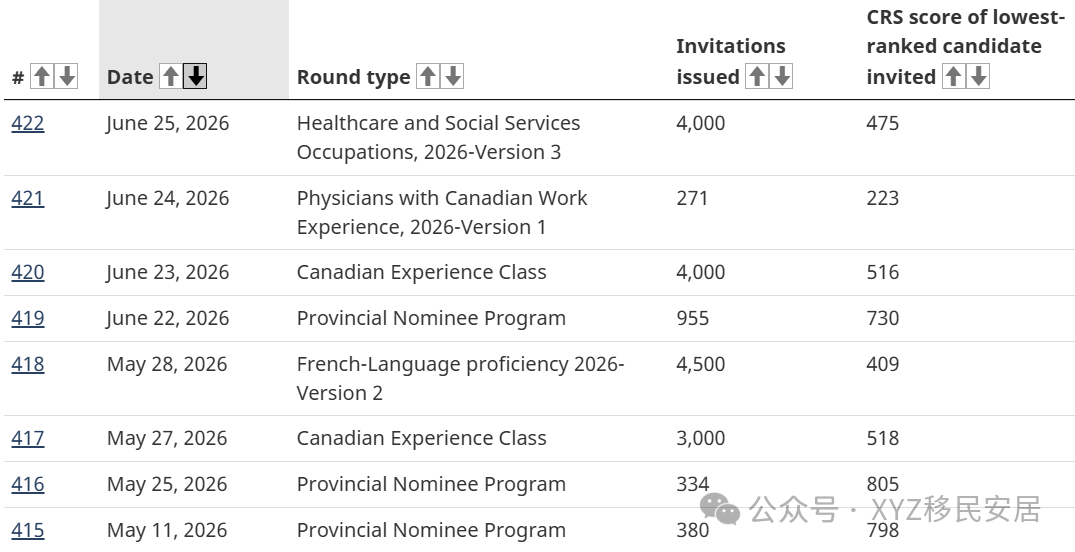Screen dimensions: 1075x552
Task: Sort Date column descending
Action: click(195, 76)
